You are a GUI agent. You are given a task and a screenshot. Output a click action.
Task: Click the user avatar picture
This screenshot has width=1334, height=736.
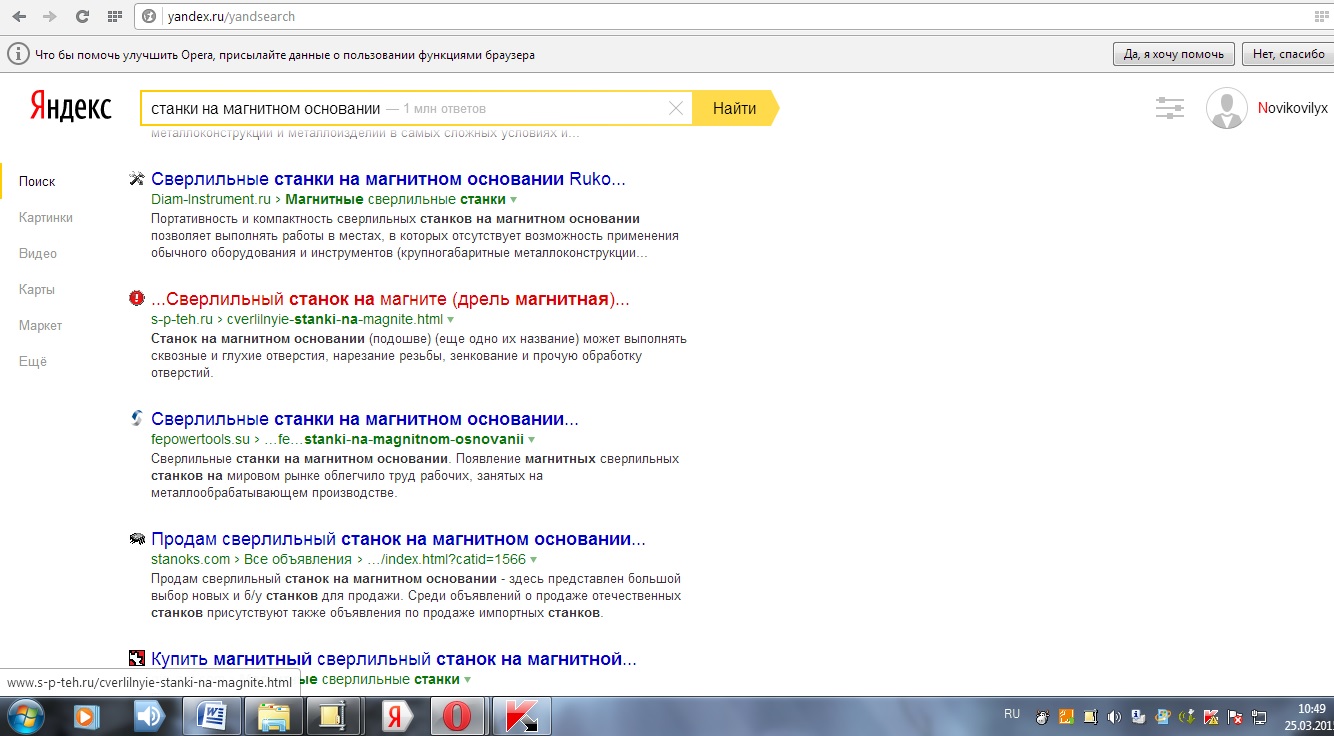coord(1227,108)
